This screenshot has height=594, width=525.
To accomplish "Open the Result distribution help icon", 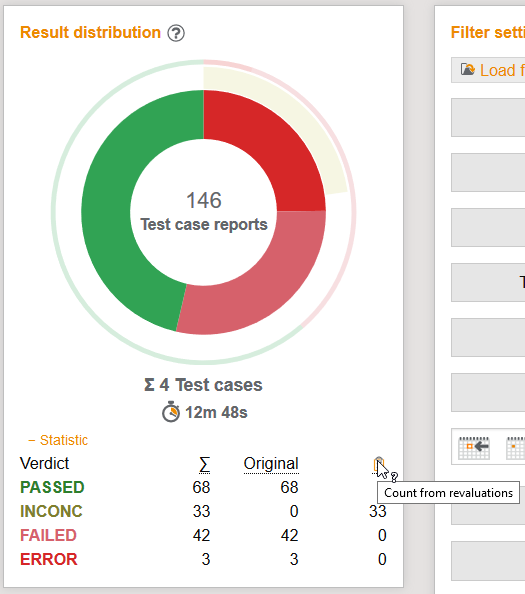I will pos(176,33).
